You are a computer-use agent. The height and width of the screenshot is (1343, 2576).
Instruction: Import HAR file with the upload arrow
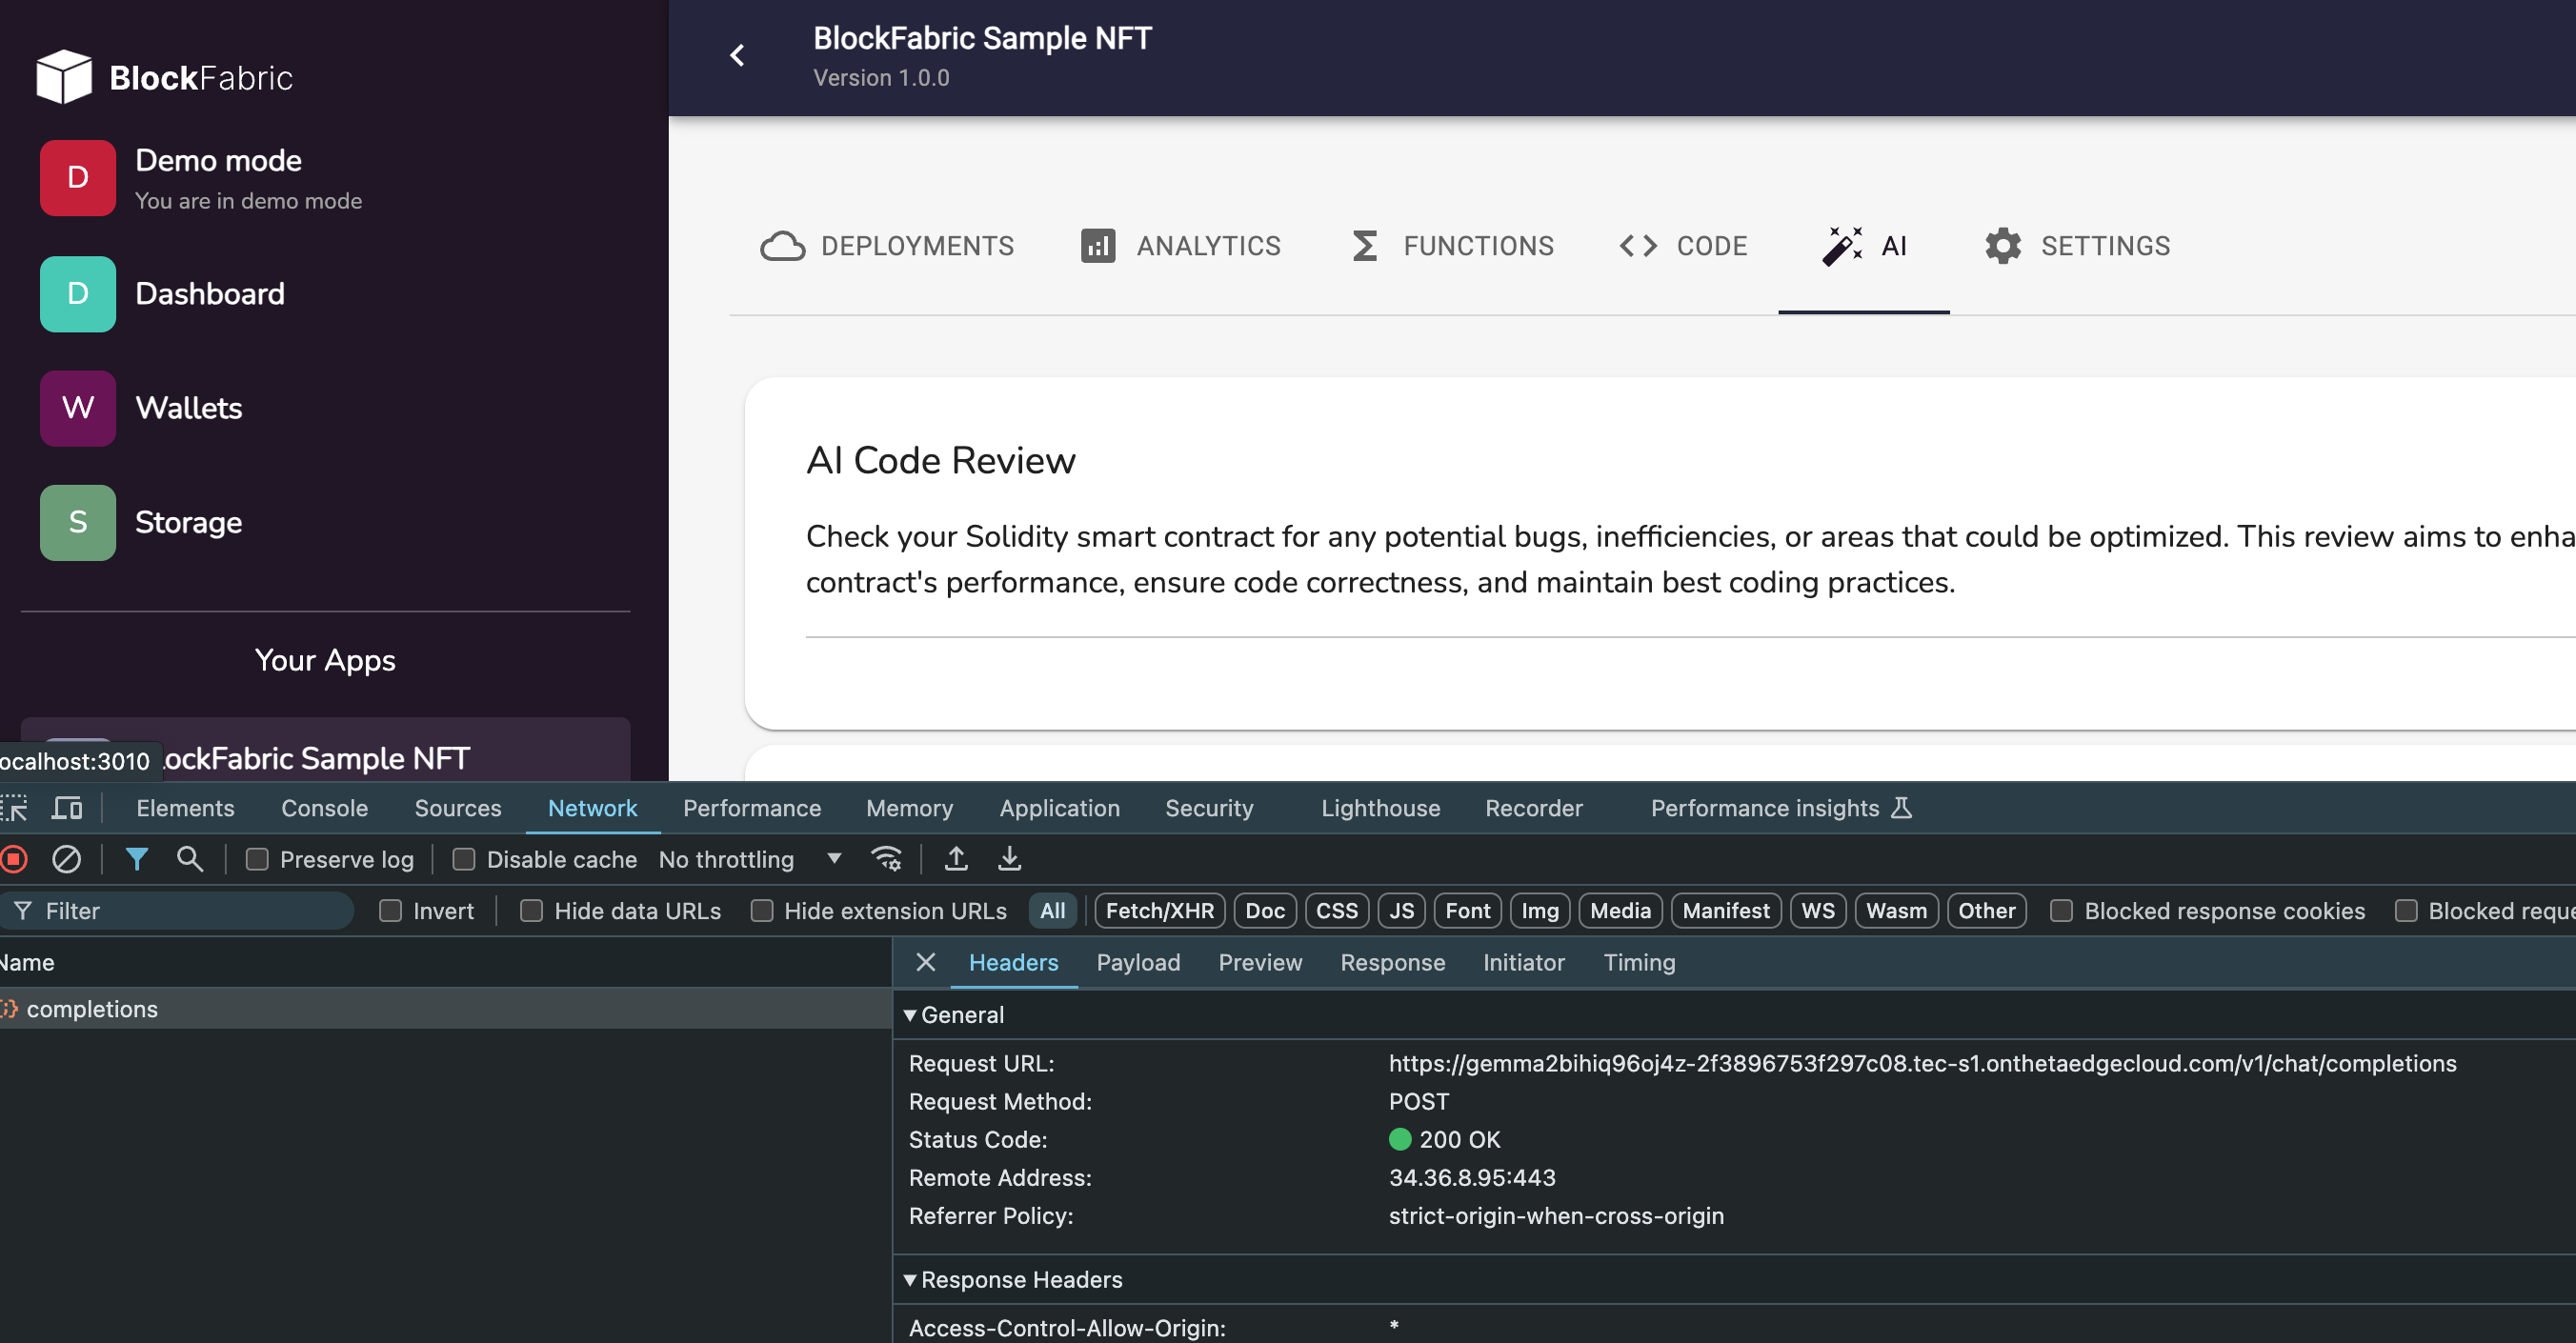(x=956, y=859)
